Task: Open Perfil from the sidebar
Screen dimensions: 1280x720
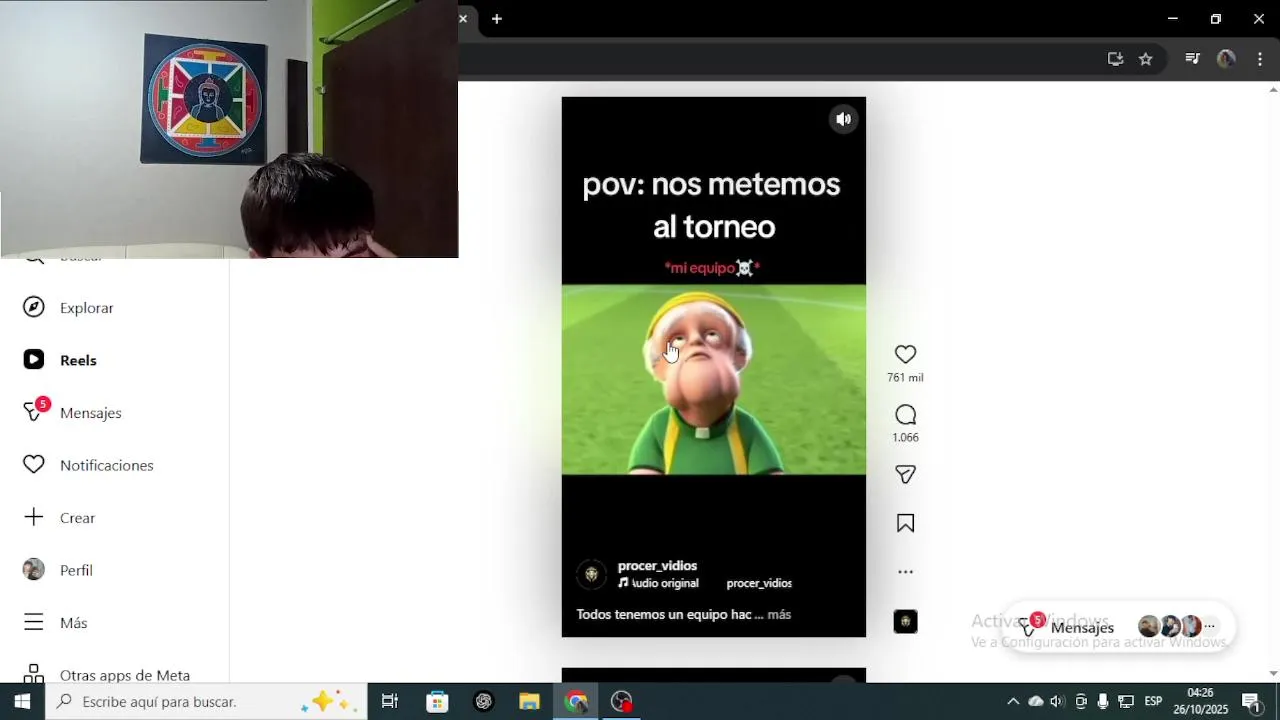Action: tap(57, 570)
